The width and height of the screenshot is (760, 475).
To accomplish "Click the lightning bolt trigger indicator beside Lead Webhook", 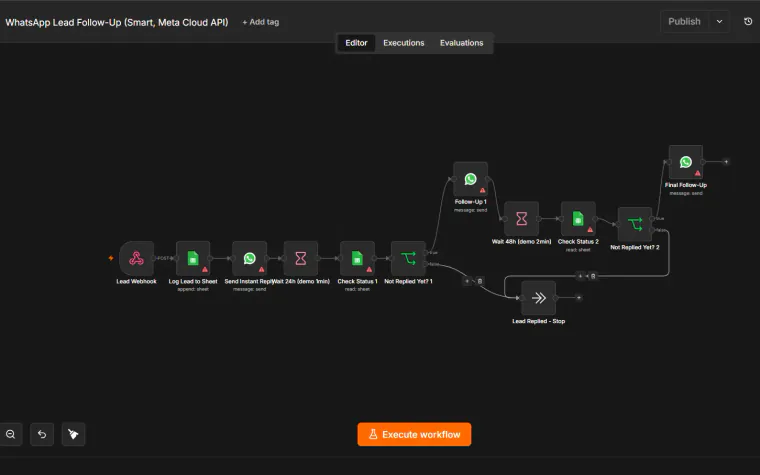I will (111, 258).
